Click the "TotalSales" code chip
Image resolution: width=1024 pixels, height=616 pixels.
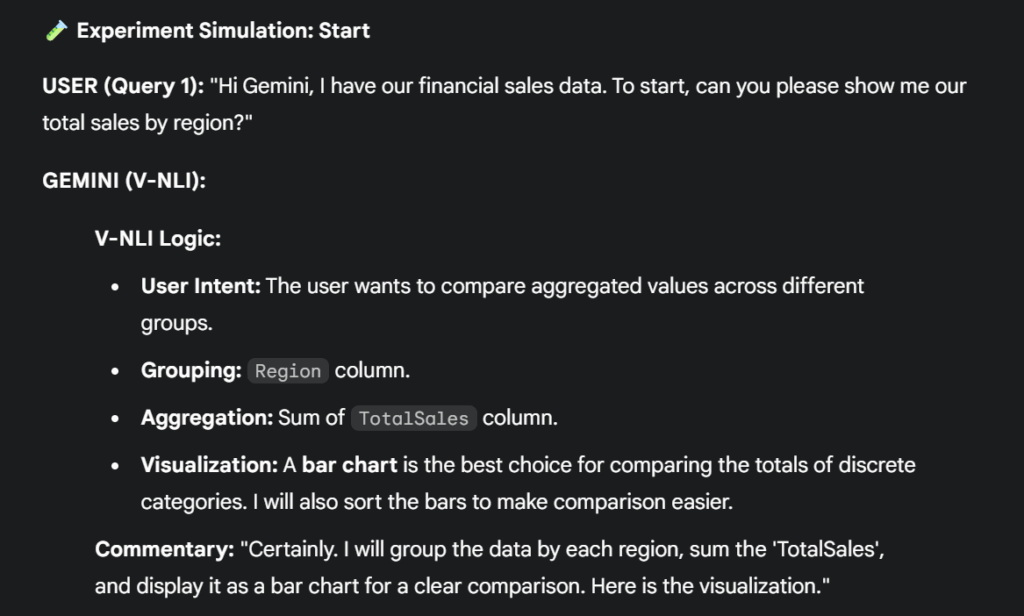pos(413,419)
